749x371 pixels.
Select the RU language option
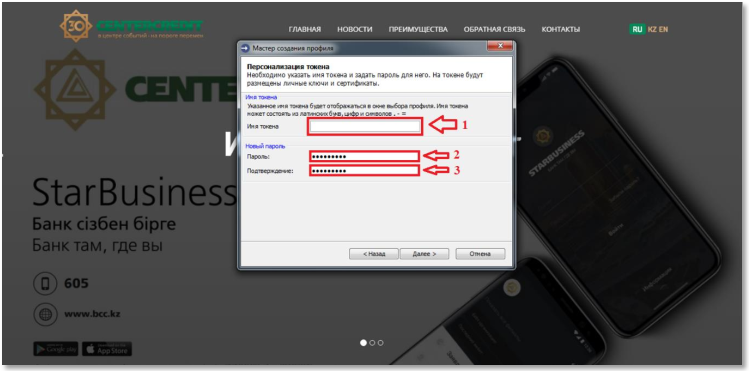637,29
